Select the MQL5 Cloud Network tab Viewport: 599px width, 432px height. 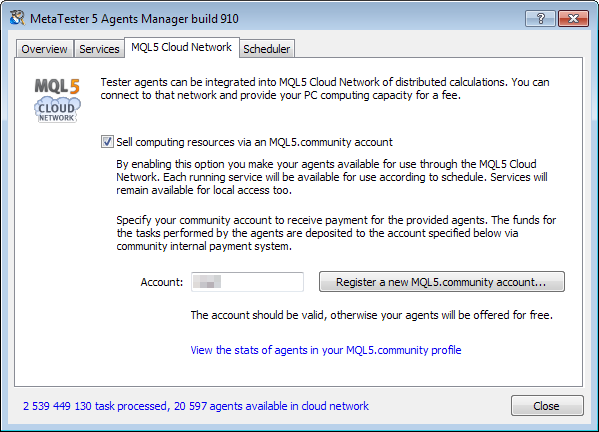[x=181, y=47]
